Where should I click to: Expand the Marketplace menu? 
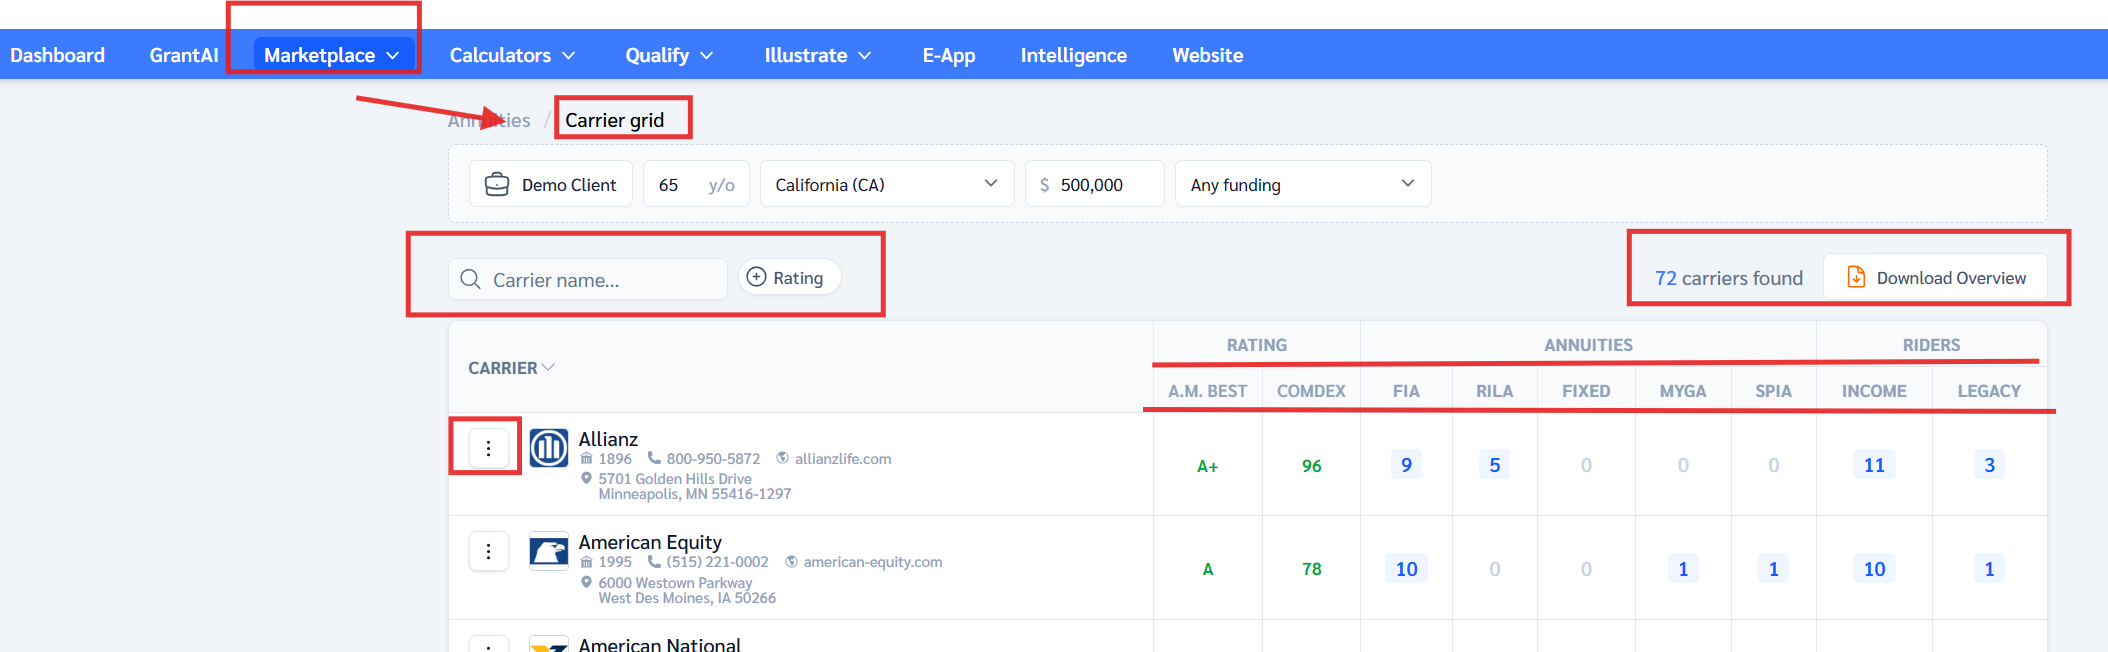pyautogui.click(x=333, y=55)
